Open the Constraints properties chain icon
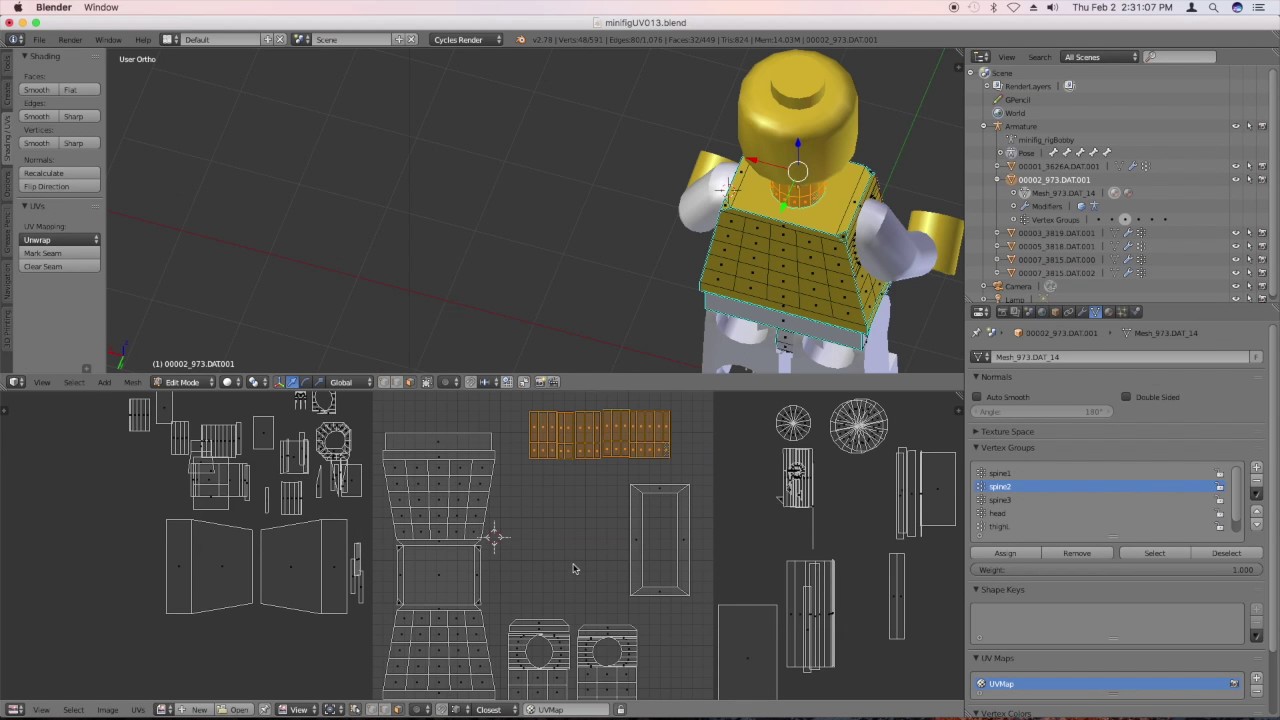Image resolution: width=1280 pixels, height=720 pixels. pos(1068,312)
